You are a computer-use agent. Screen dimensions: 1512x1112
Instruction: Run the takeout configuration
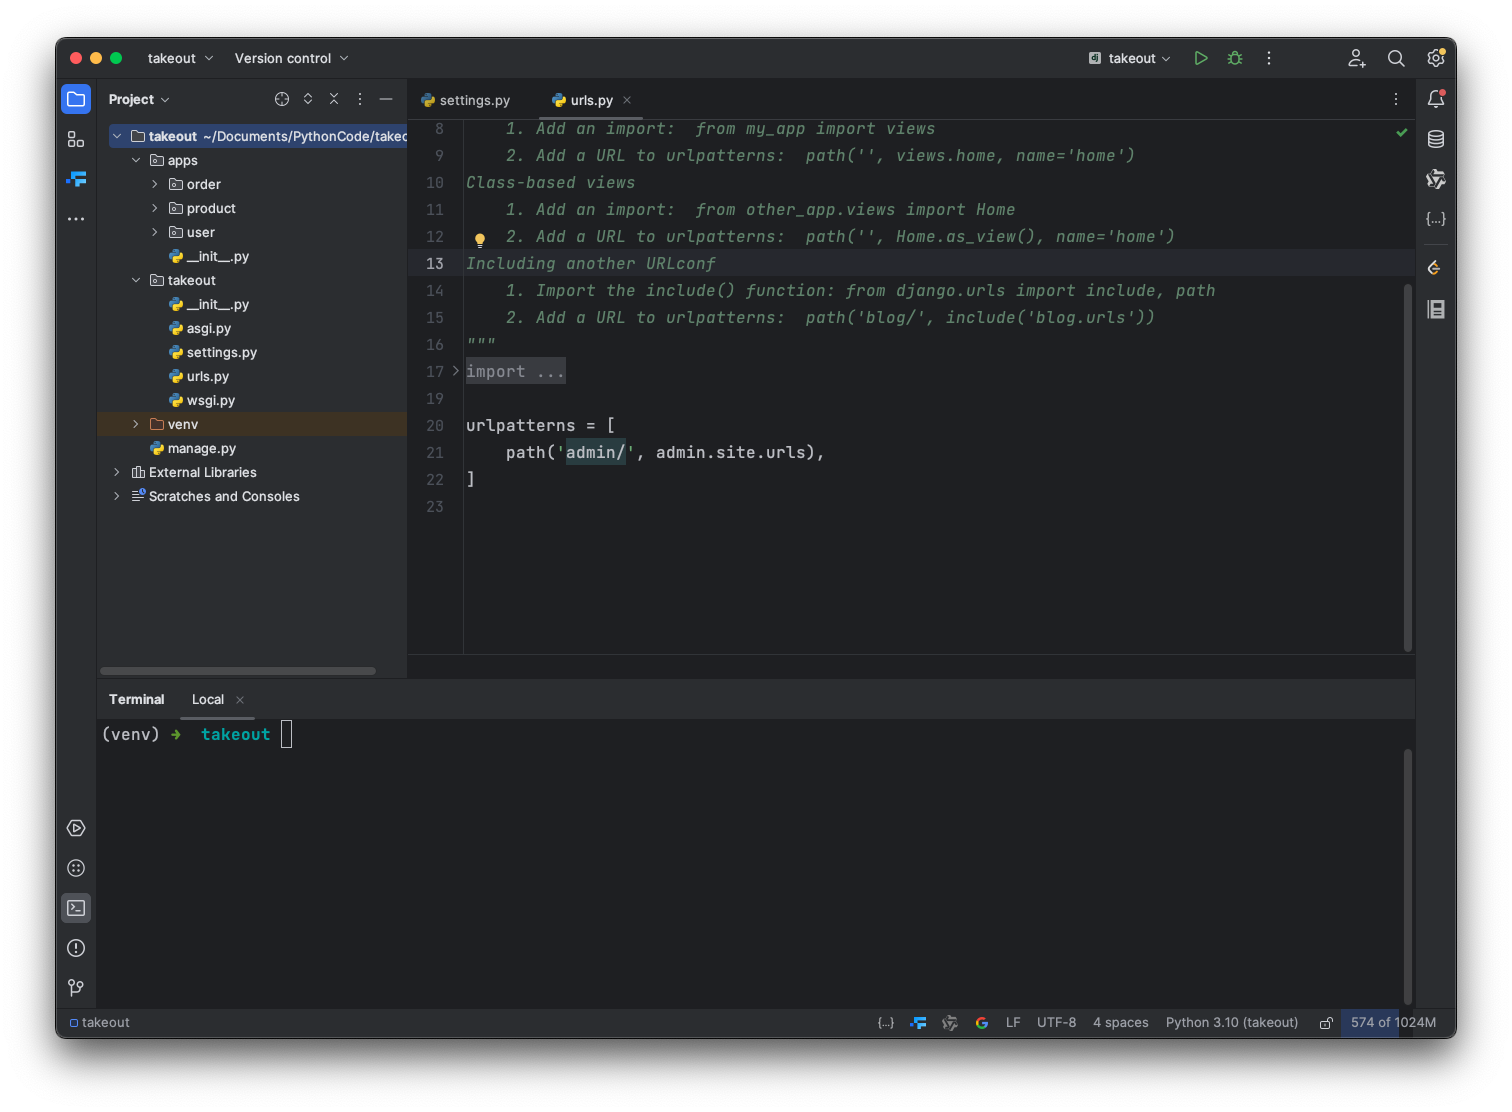[x=1201, y=58]
